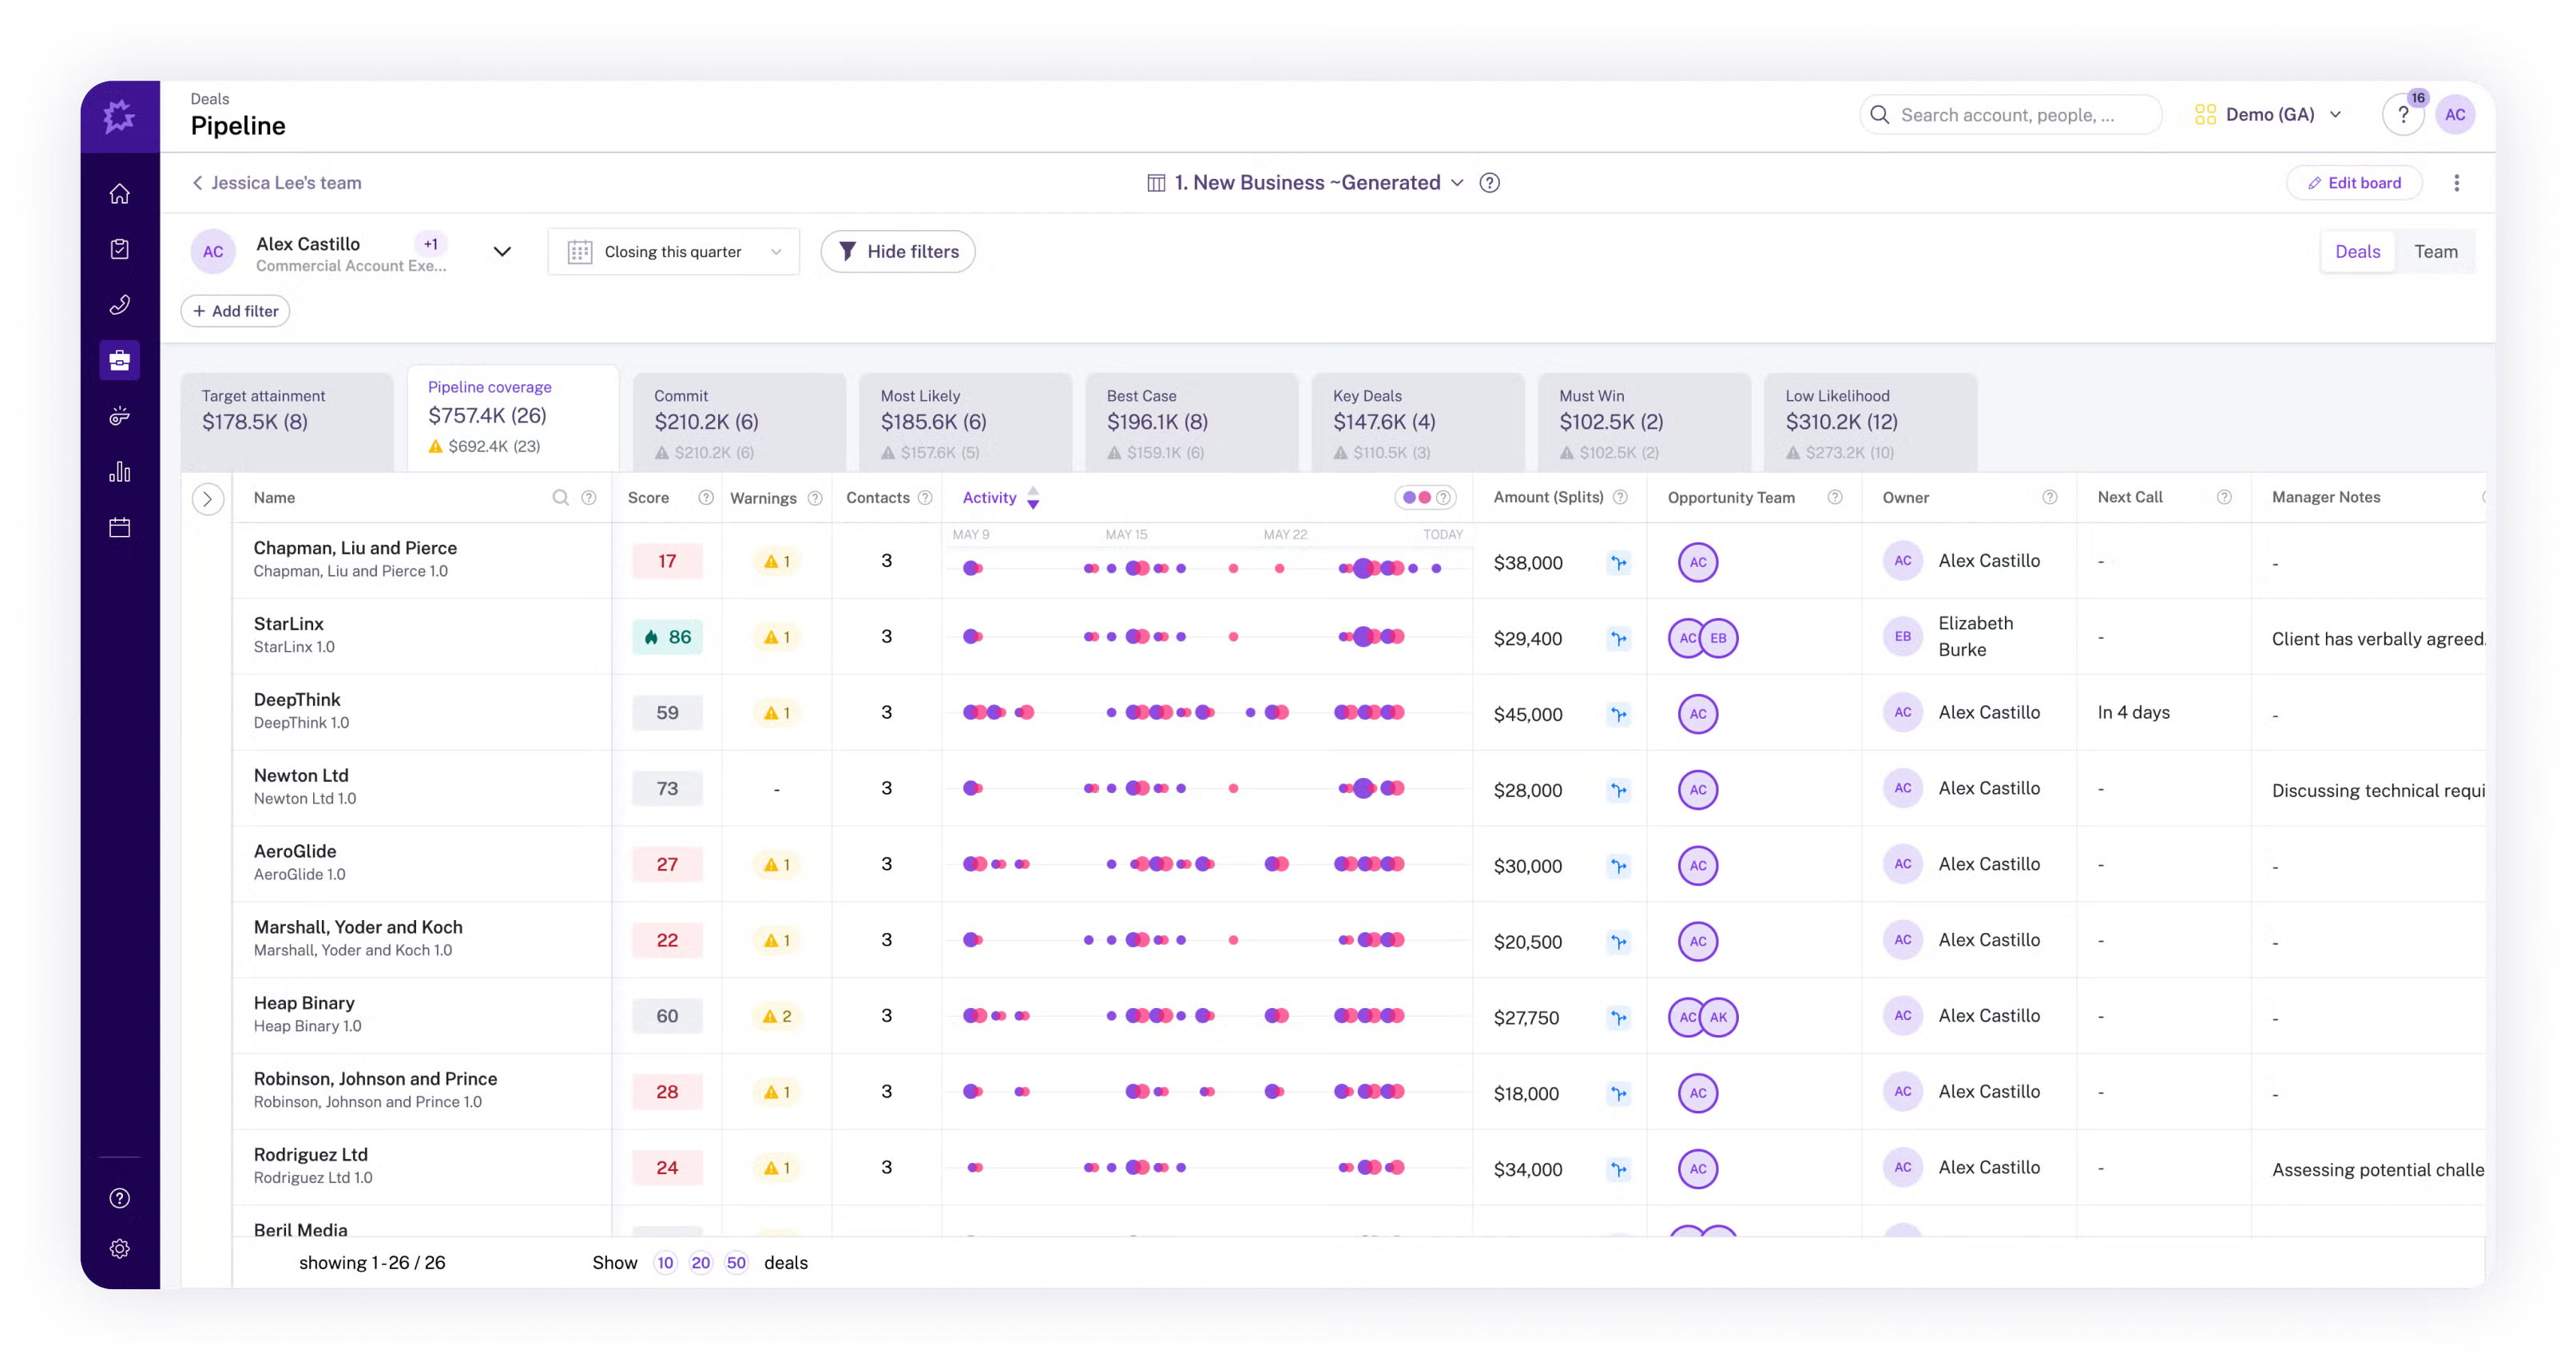Switch to the Team tab
This screenshot has height=1369, width=2576.
coord(2435,252)
